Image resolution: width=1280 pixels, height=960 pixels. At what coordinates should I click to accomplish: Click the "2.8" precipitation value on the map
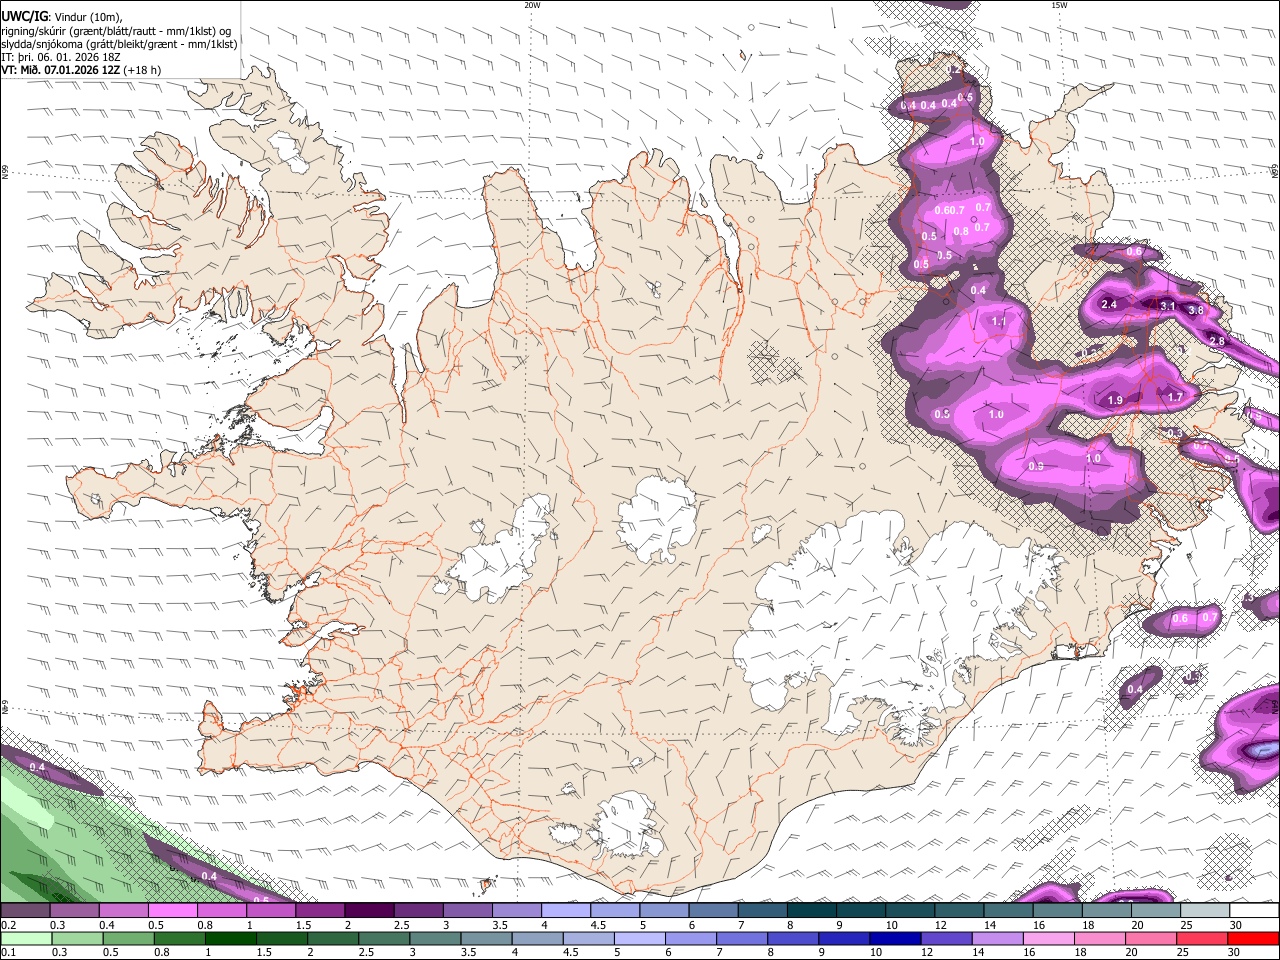coord(1217,342)
